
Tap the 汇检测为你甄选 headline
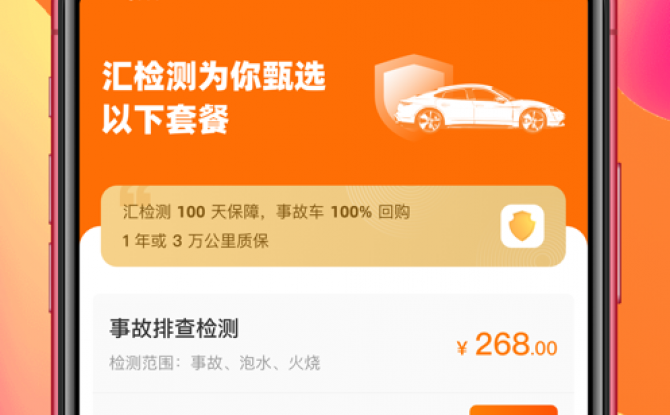[x=214, y=77]
